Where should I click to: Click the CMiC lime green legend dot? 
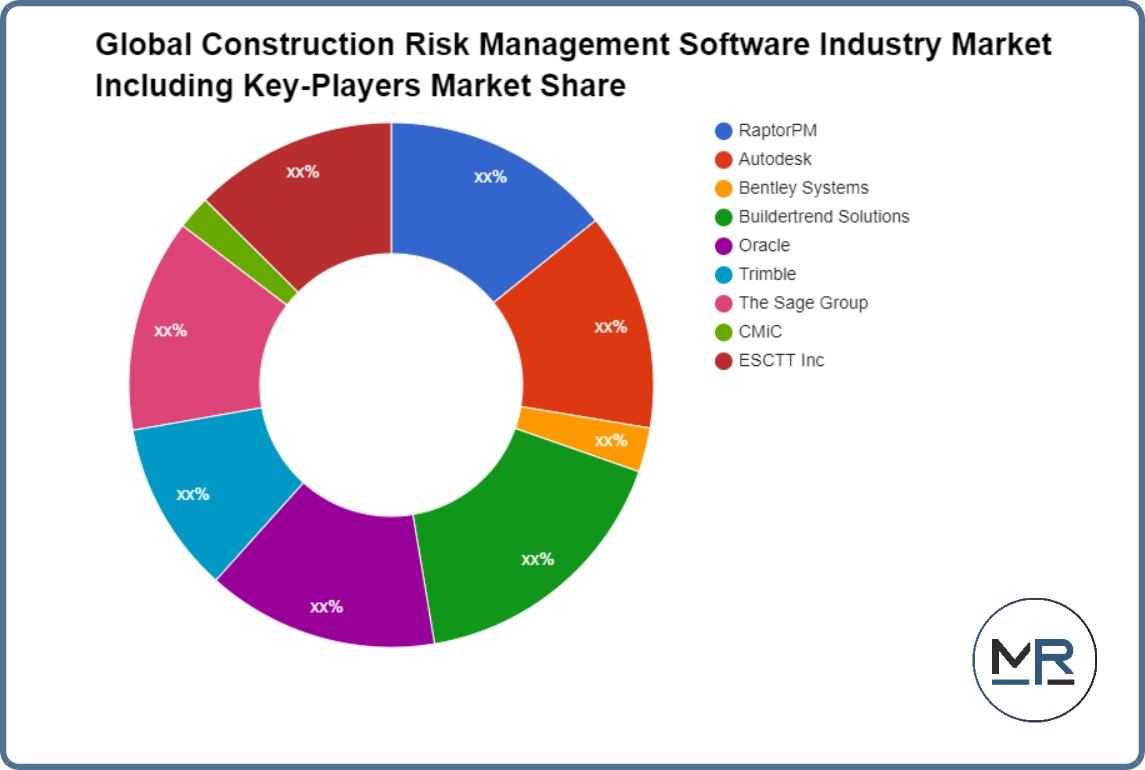click(x=723, y=332)
